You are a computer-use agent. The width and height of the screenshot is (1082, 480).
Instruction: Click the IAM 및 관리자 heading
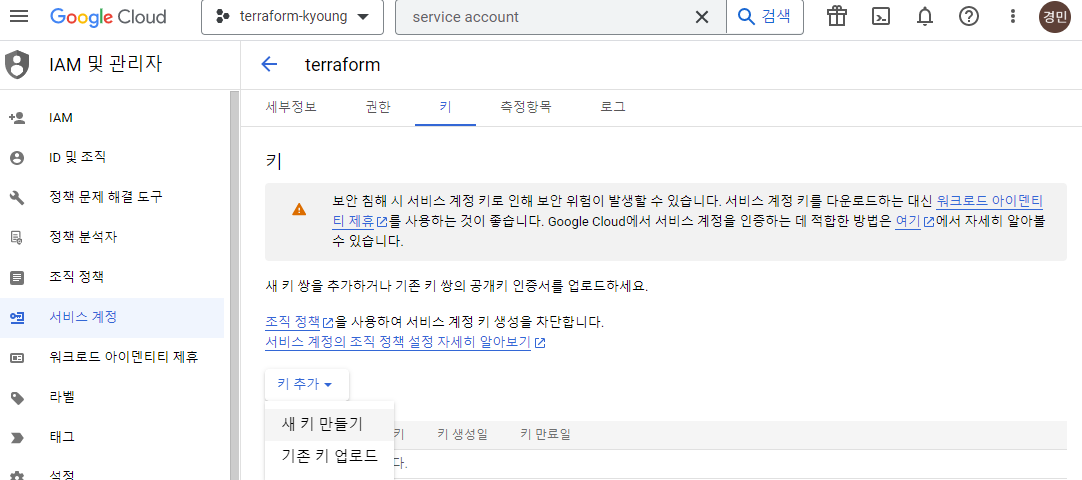(x=106, y=65)
